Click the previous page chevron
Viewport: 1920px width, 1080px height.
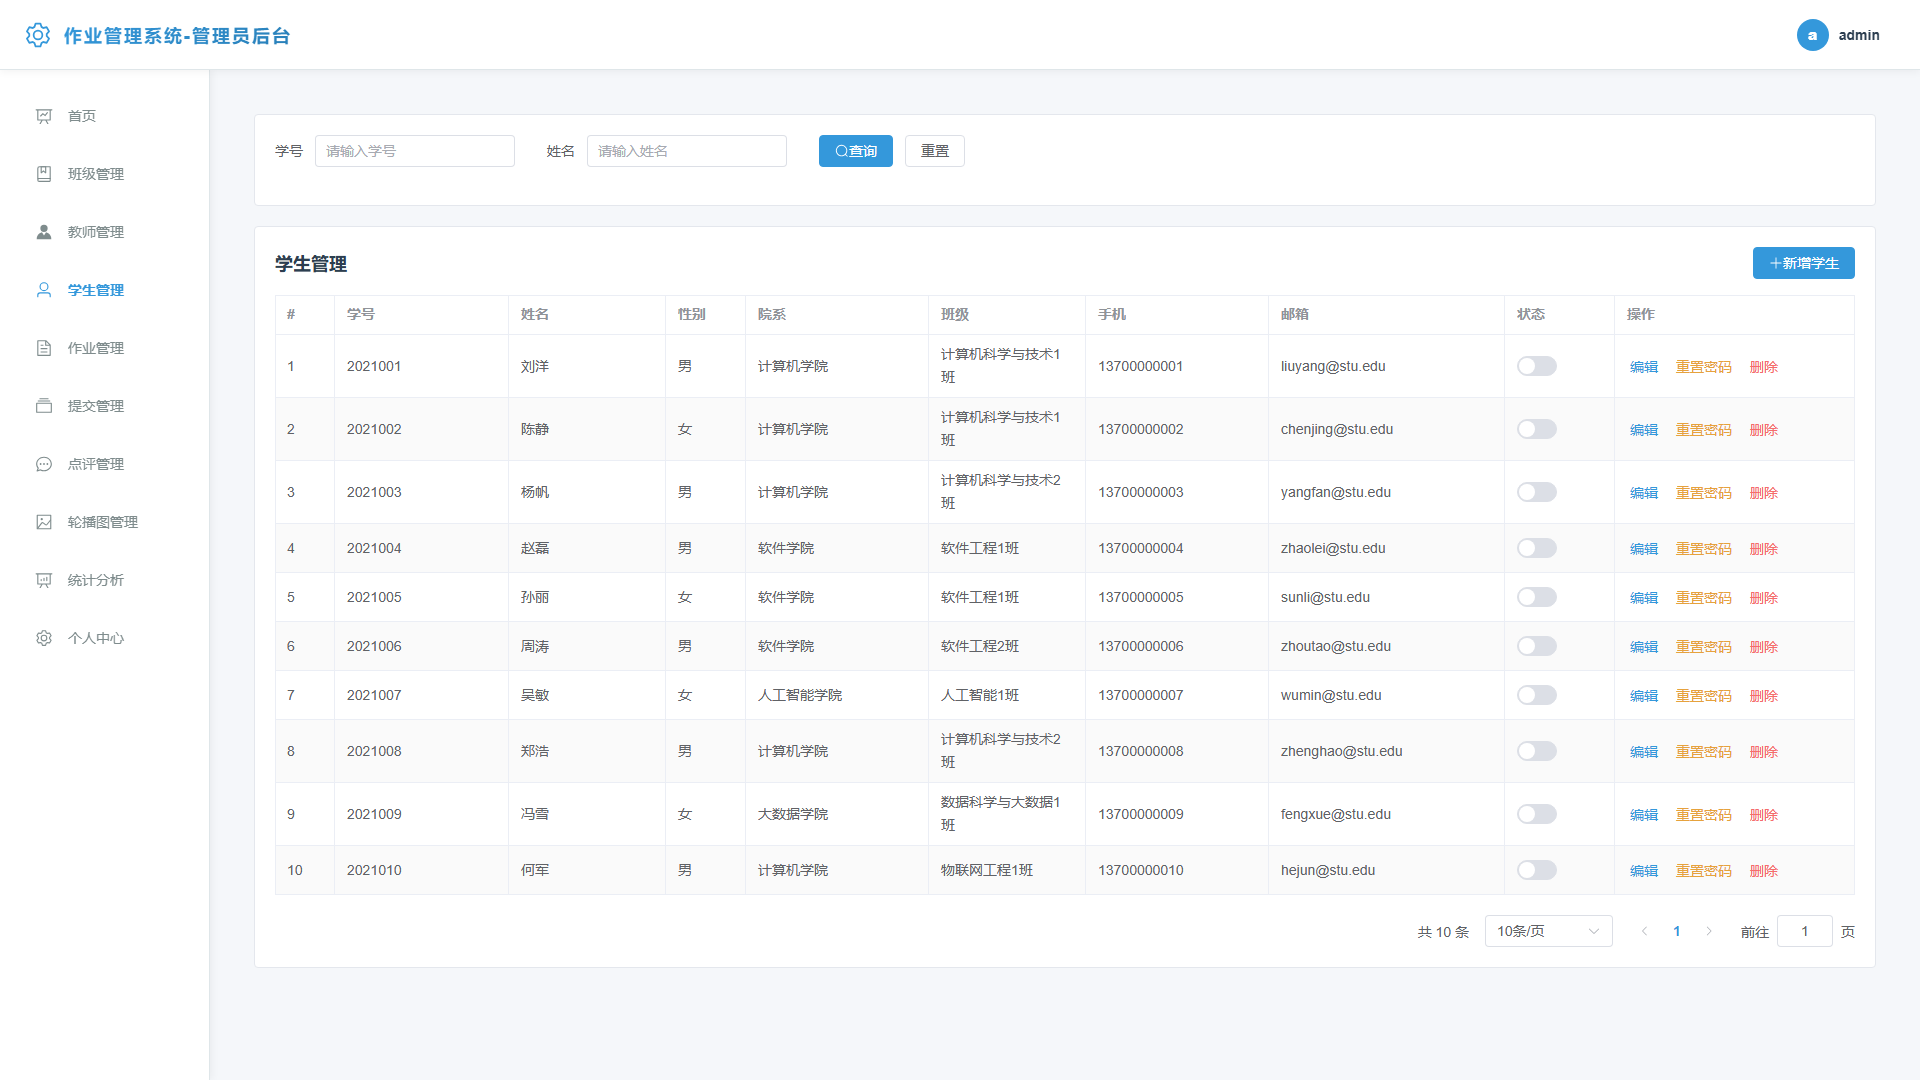coord(1644,931)
